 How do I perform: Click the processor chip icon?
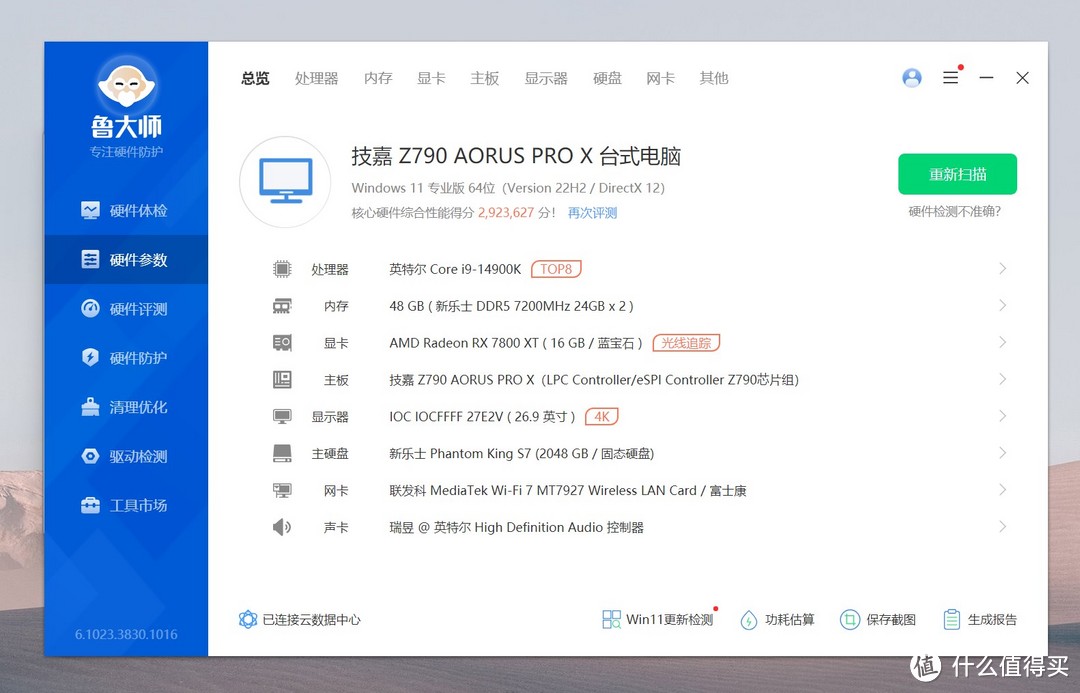click(282, 269)
